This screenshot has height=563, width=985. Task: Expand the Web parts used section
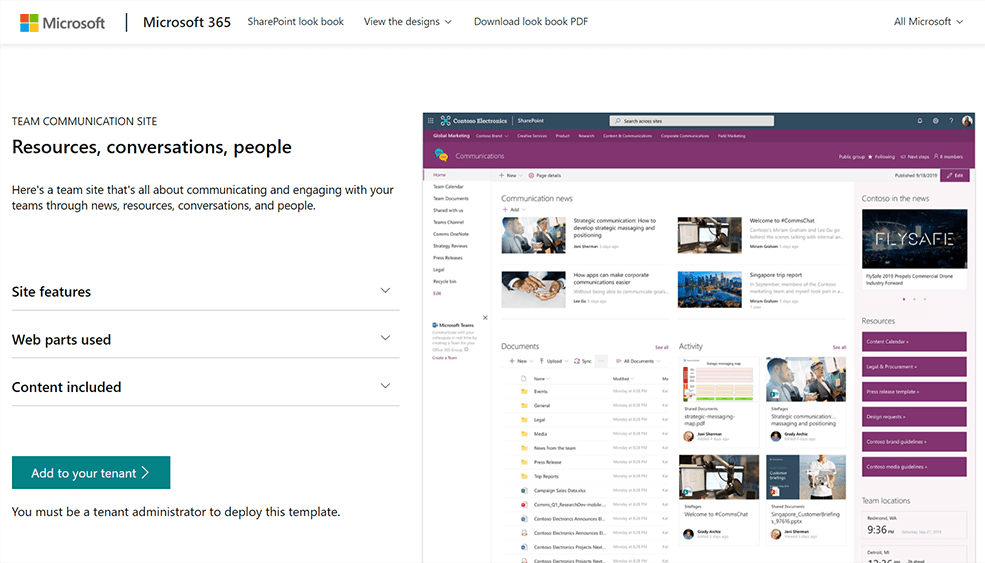tap(205, 339)
